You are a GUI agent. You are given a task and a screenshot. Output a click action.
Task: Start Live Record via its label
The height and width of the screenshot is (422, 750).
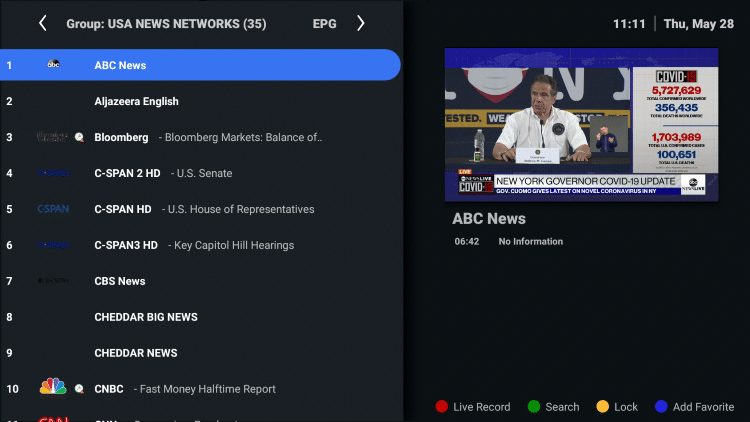click(x=482, y=407)
